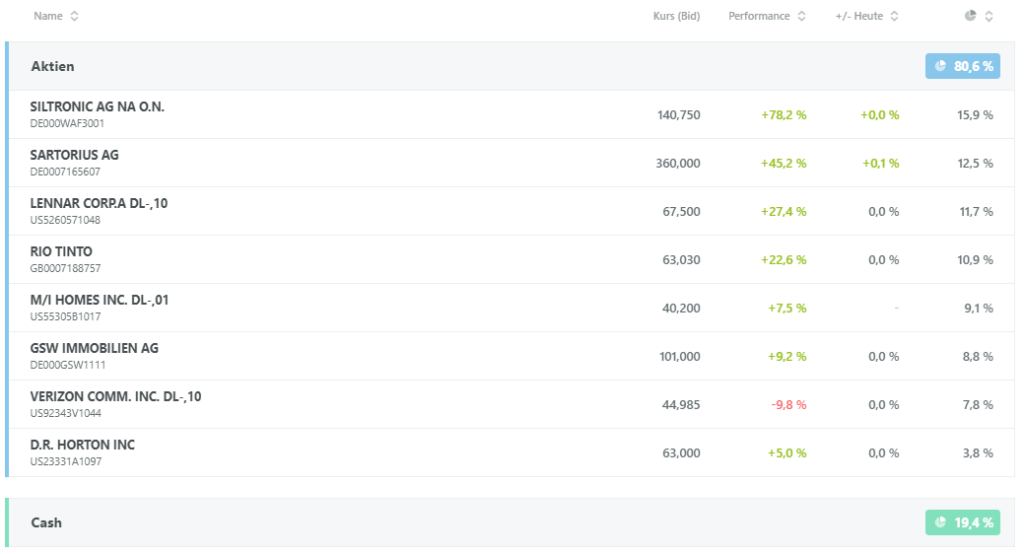Click Rio Tinto portfolio share 10,9 %

[x=975, y=260]
